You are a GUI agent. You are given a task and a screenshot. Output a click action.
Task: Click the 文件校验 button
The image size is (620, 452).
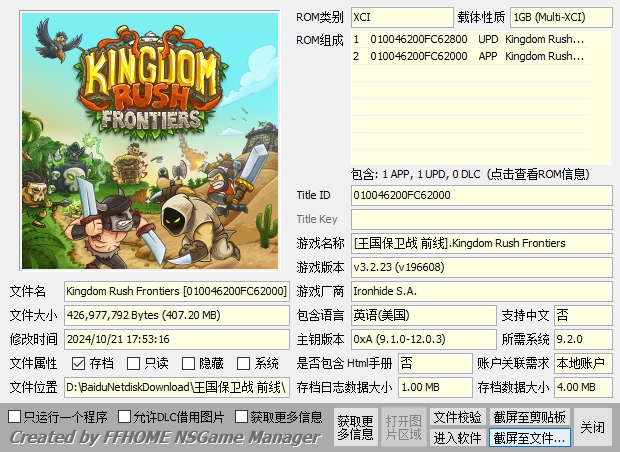pos(457,417)
